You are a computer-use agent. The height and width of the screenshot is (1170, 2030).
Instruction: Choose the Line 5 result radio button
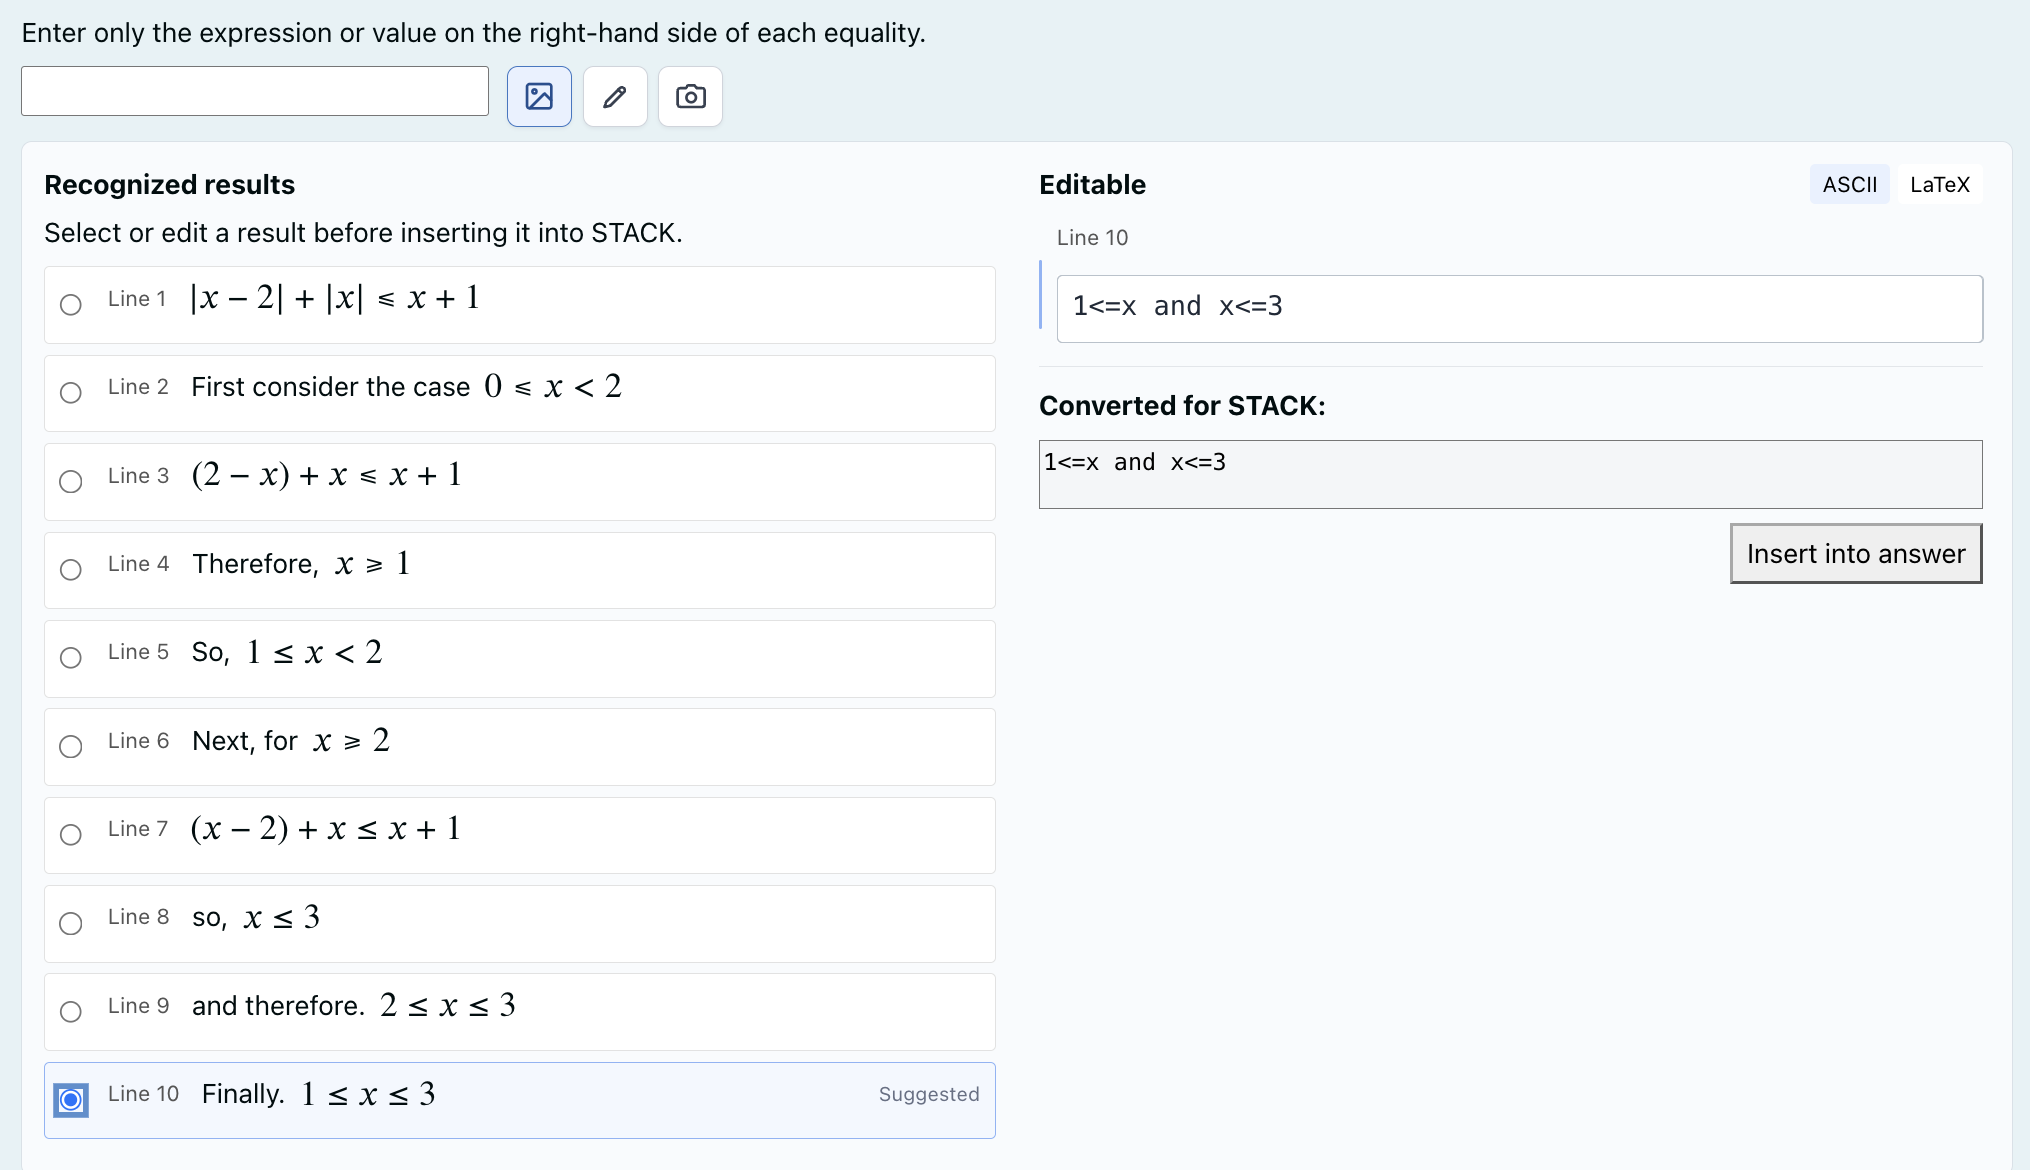click(x=71, y=657)
